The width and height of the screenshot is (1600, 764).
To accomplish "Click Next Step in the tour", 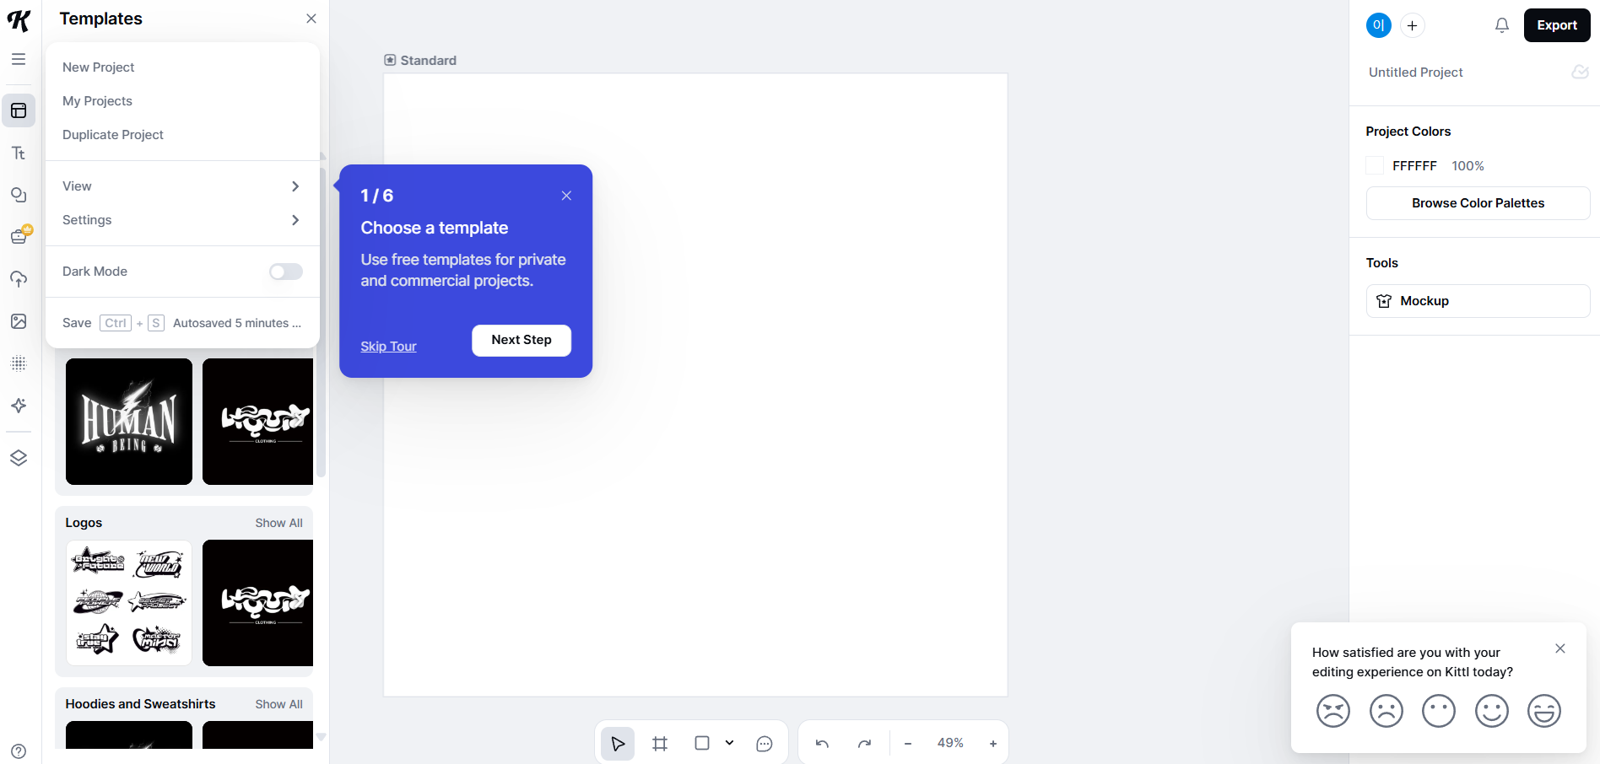I will (x=521, y=340).
